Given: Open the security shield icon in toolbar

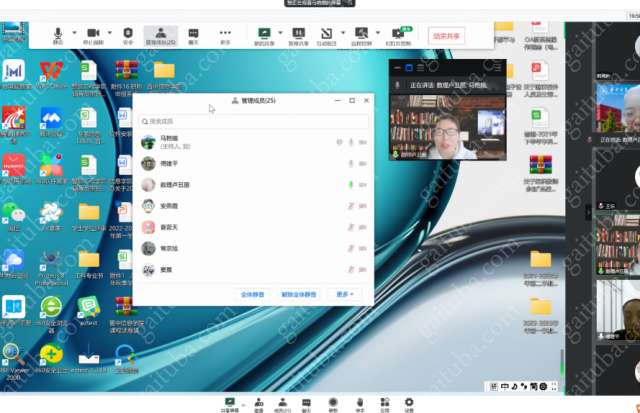Looking at the screenshot, I should coord(128,34).
